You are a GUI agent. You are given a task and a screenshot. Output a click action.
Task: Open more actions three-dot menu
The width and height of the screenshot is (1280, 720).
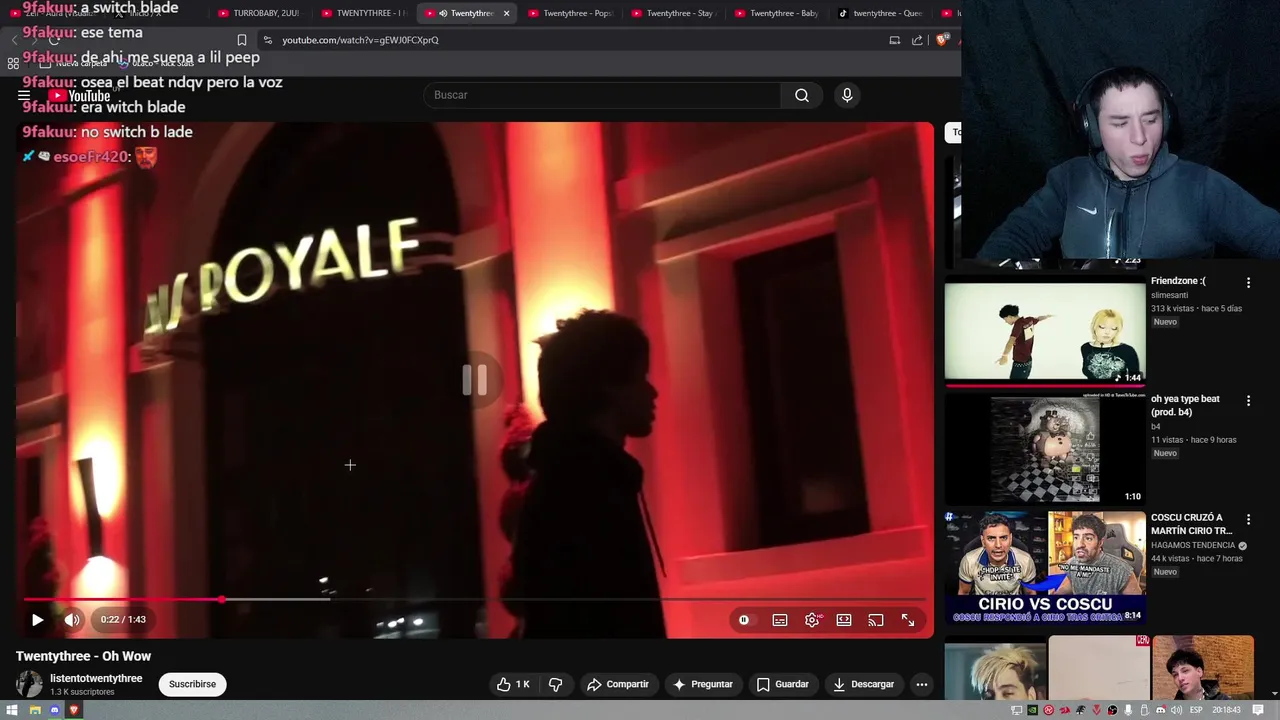922,684
